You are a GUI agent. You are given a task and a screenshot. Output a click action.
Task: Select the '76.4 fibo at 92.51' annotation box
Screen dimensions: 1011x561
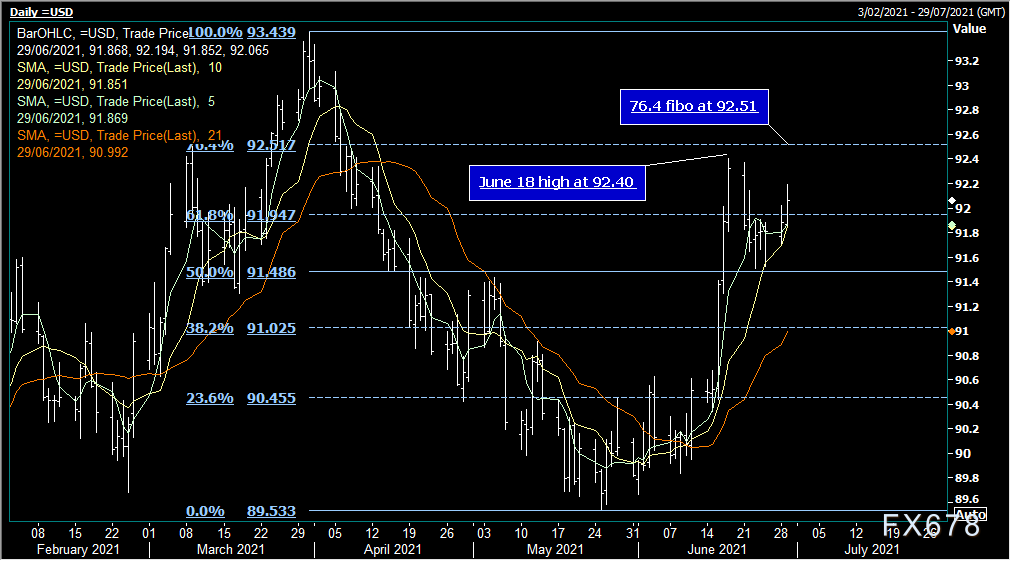point(691,105)
